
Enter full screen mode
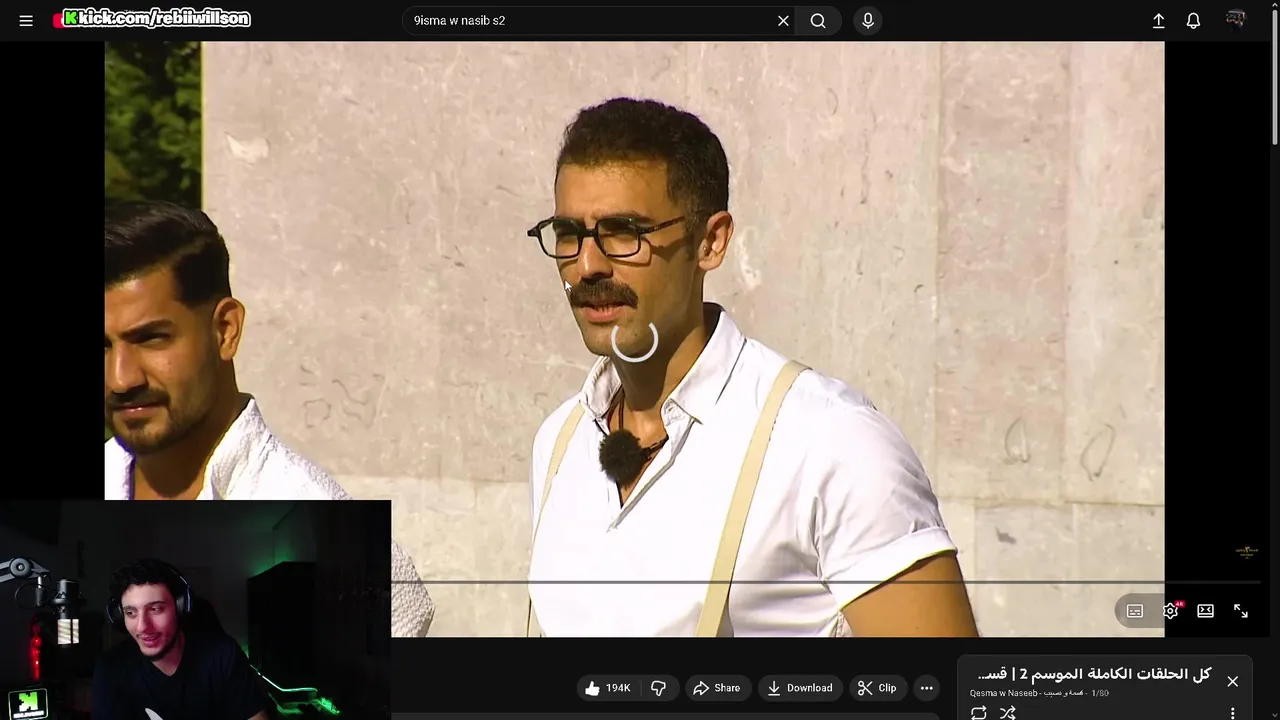click(1240, 611)
